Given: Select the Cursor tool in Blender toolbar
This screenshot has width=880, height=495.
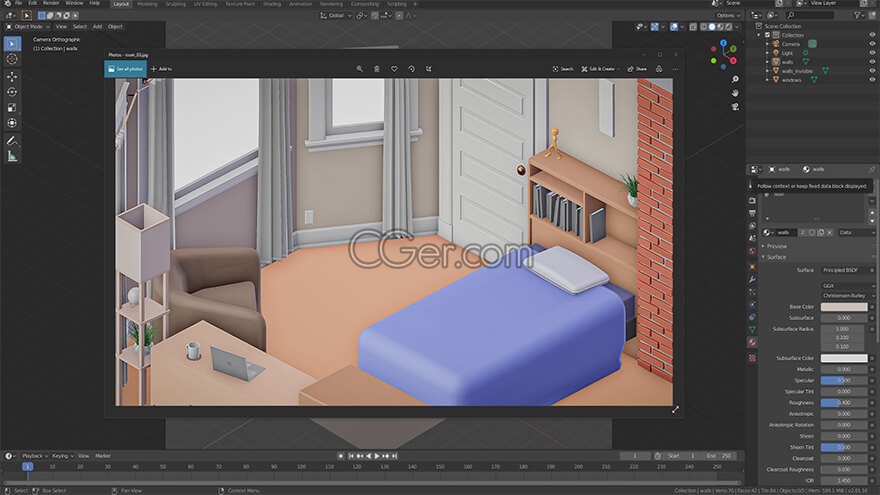Looking at the screenshot, I should [x=12, y=59].
